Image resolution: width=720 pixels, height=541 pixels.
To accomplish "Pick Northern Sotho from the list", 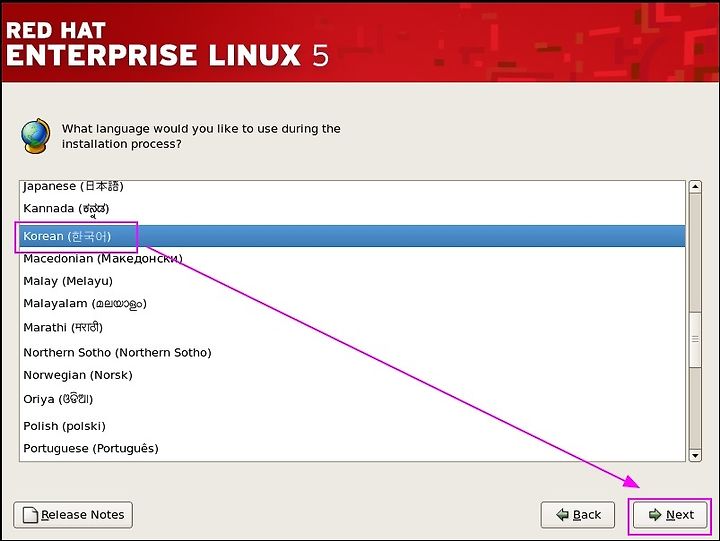I will (x=352, y=352).
